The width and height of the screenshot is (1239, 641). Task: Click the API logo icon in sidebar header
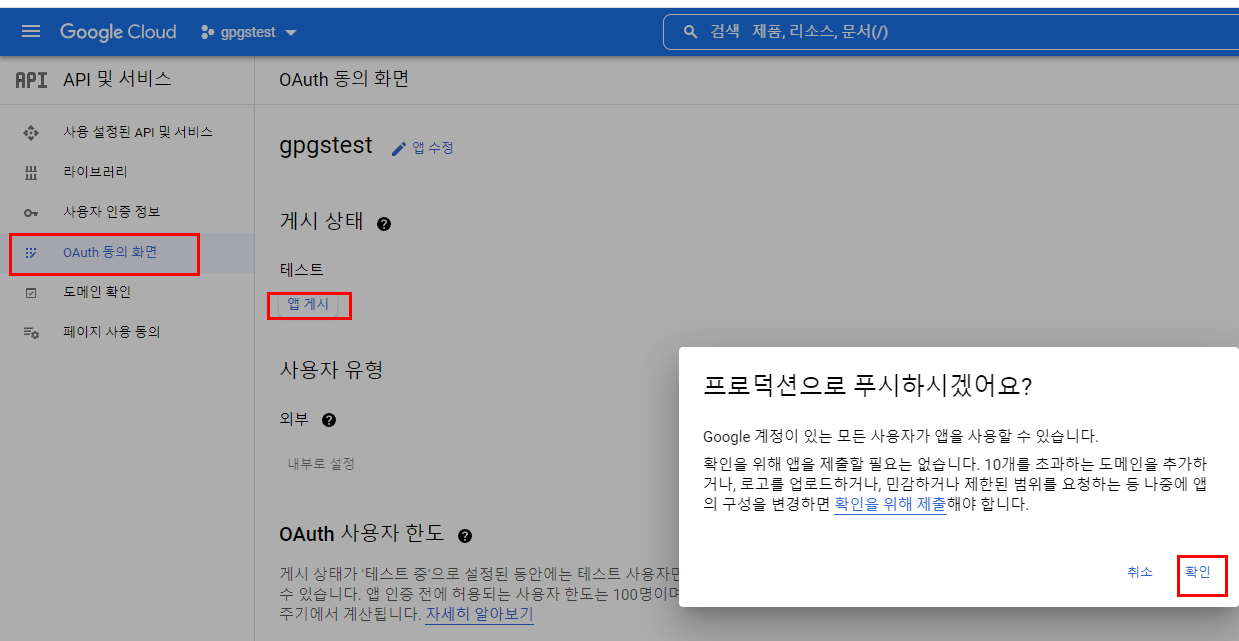click(x=31, y=79)
